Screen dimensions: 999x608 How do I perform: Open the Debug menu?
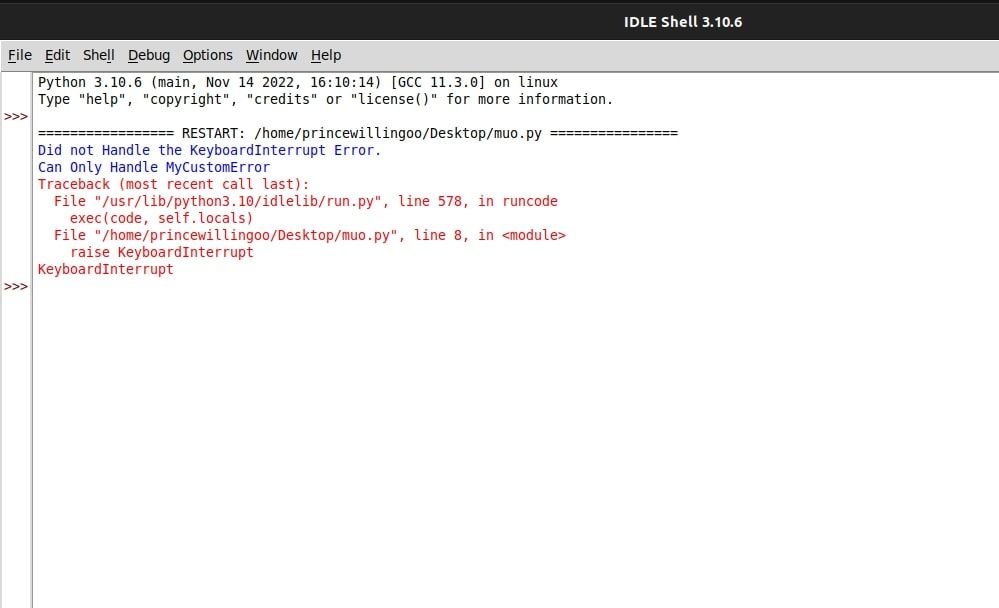tap(148, 55)
